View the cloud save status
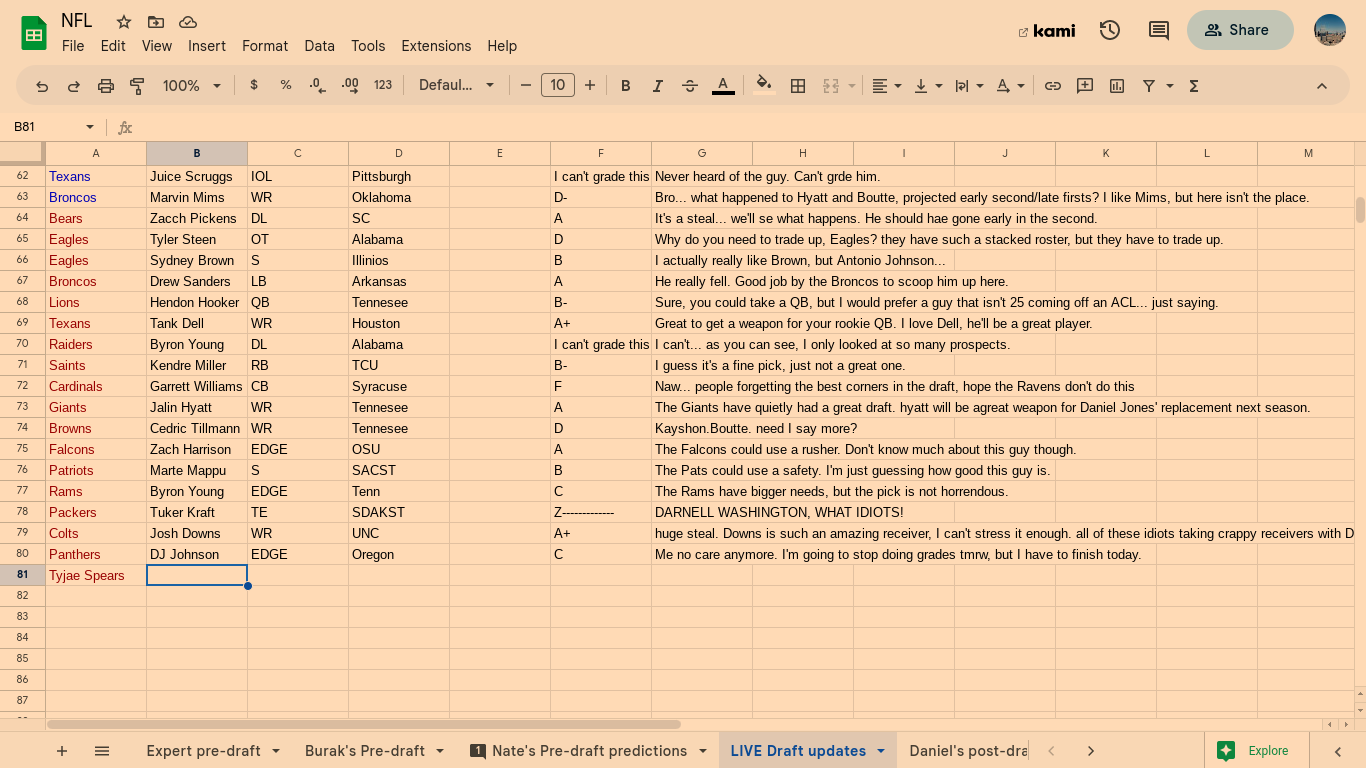Screen dimensions: 1366x768 [x=188, y=22]
